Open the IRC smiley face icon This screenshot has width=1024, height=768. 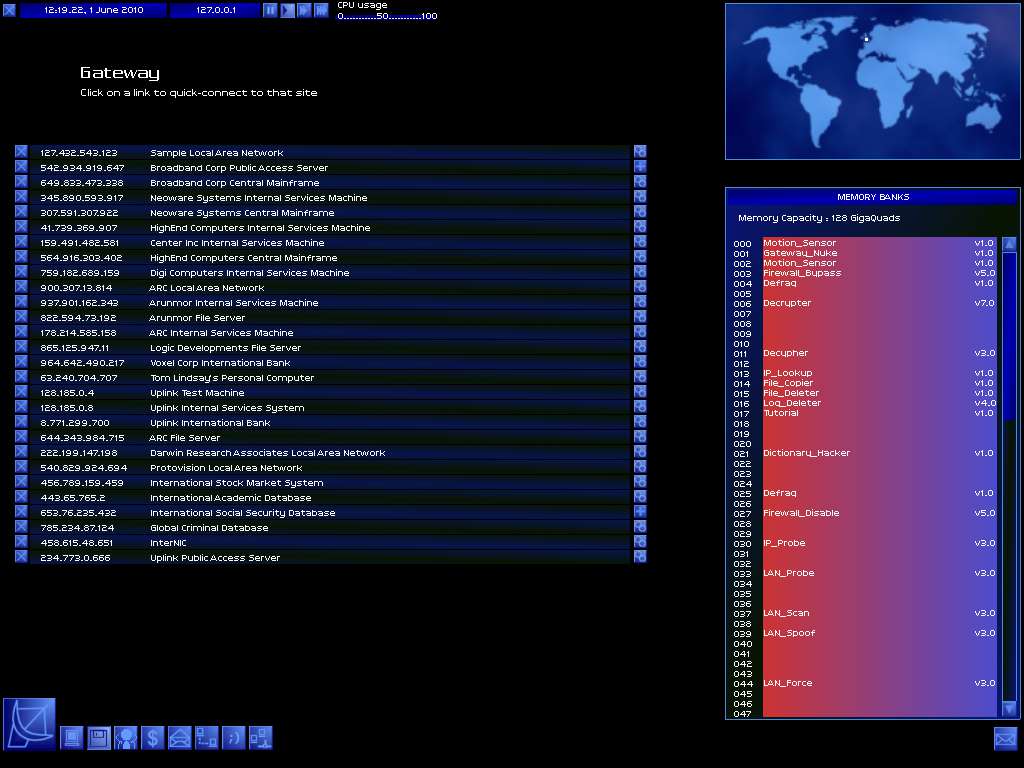(233, 738)
